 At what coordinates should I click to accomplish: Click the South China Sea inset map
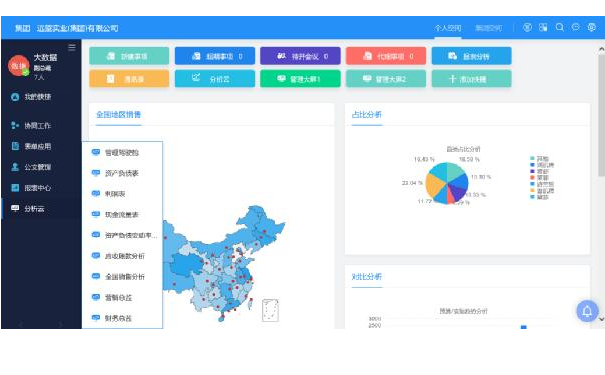click(270, 310)
